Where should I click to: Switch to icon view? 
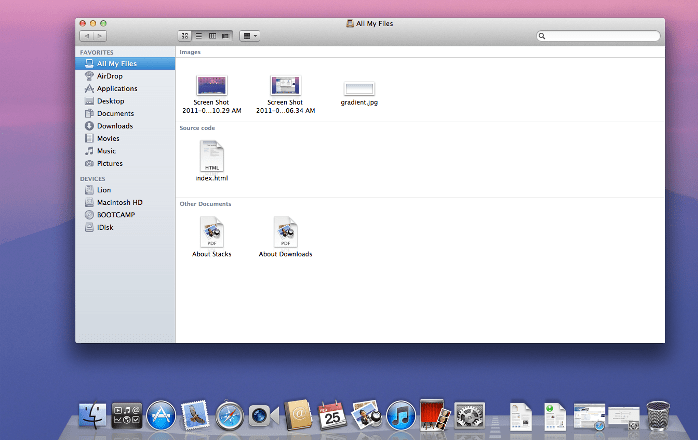(185, 36)
